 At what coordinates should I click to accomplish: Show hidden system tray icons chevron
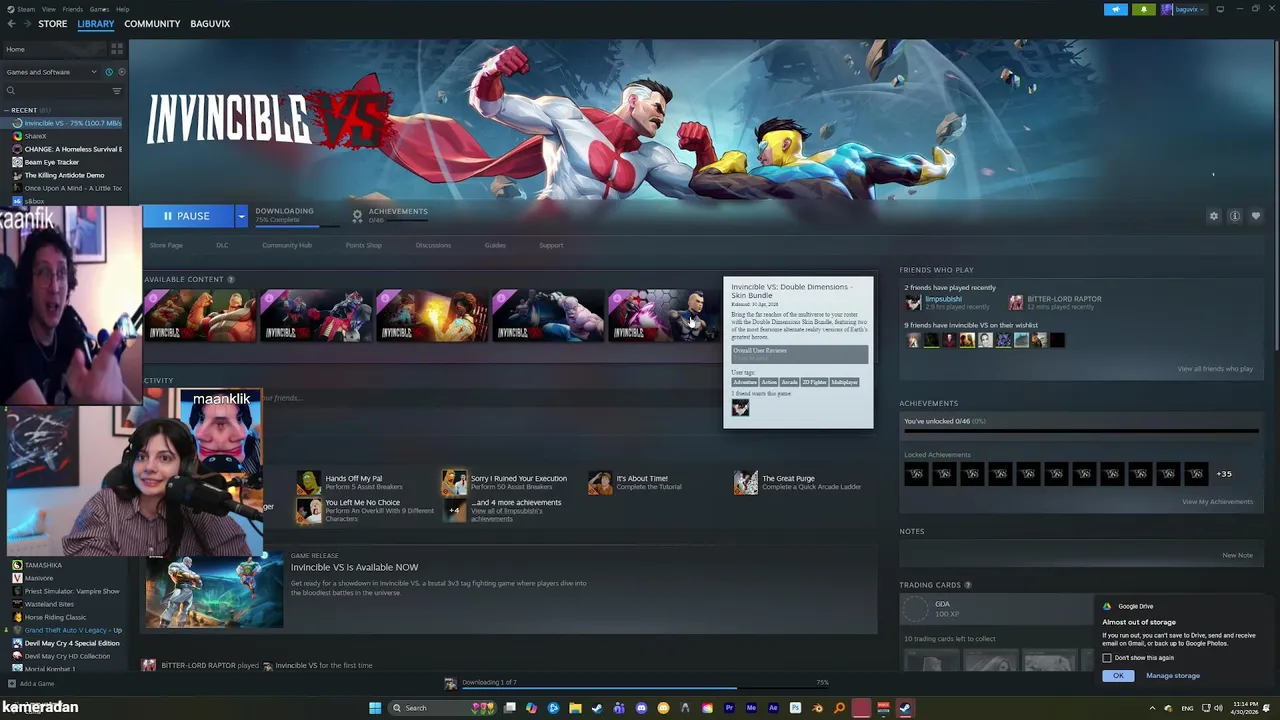(x=1152, y=708)
